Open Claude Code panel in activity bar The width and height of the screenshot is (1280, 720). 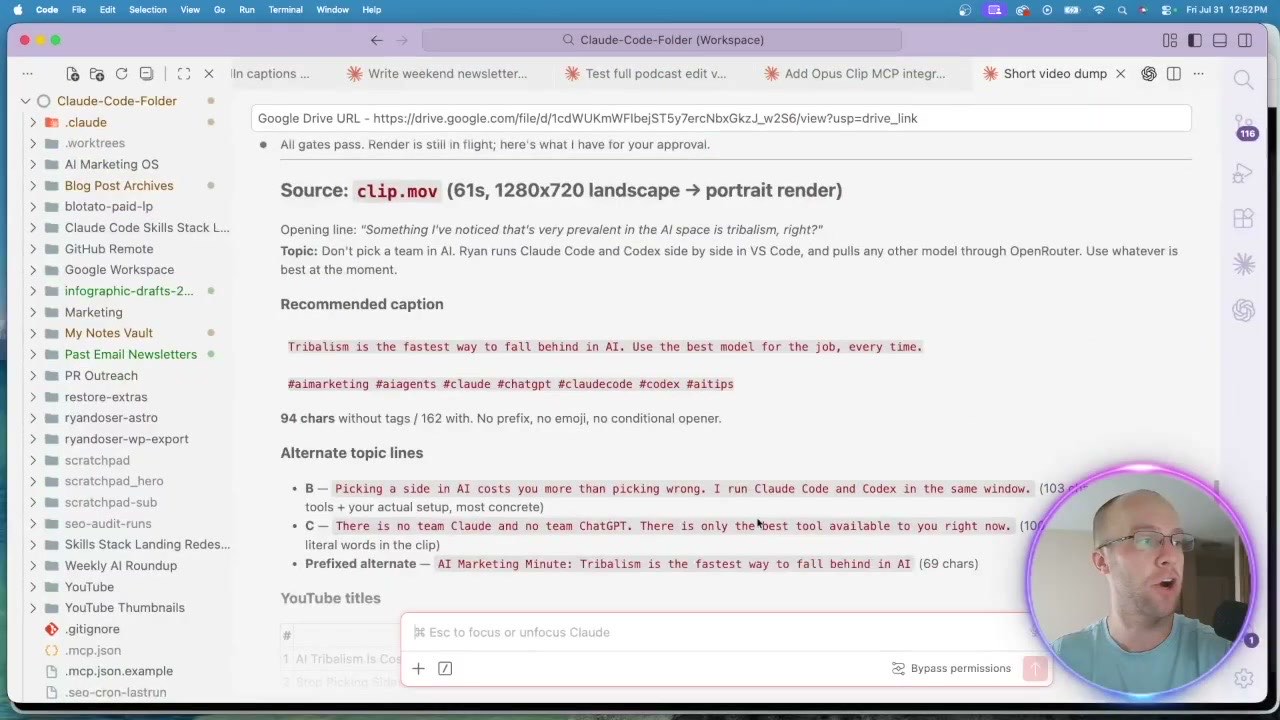coord(1243,264)
